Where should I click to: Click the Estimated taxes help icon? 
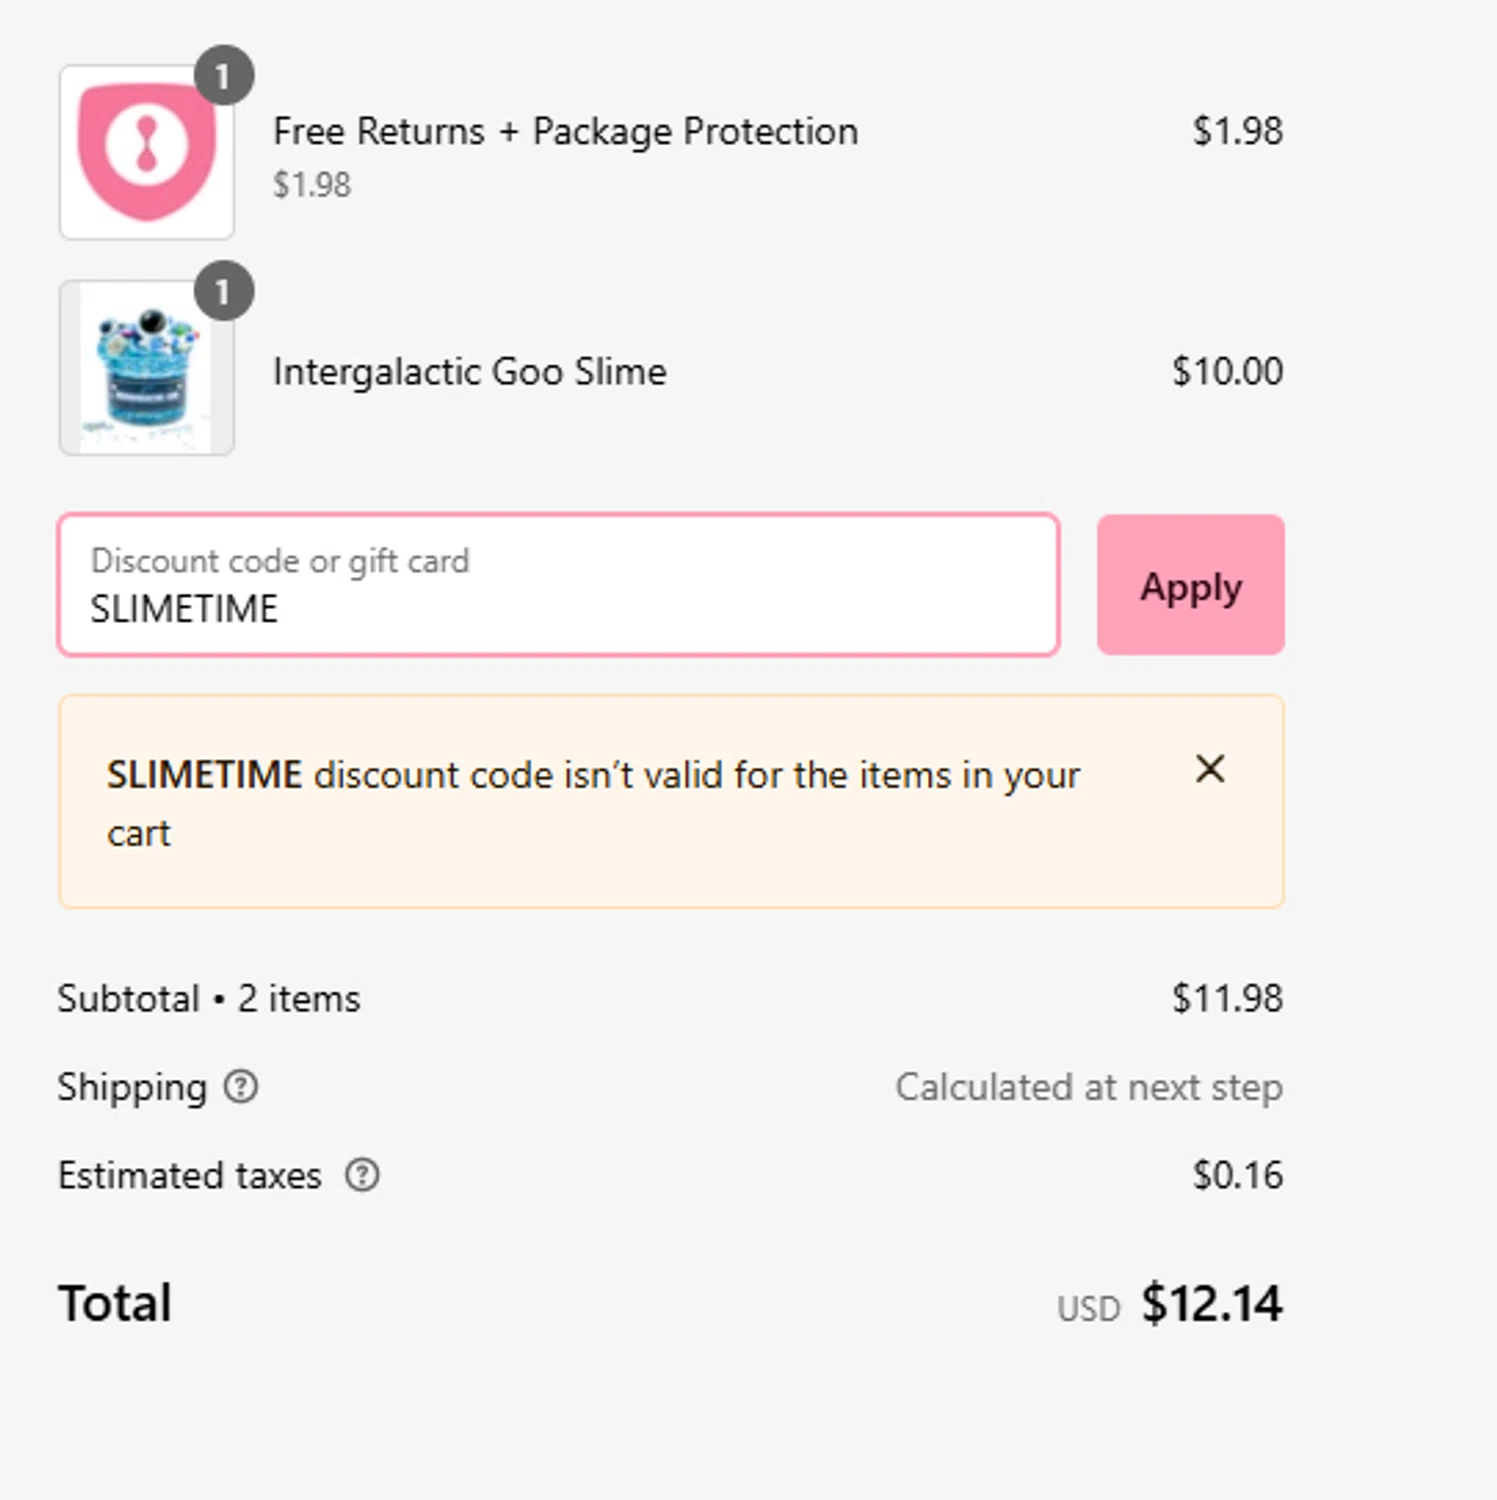[x=362, y=1175]
